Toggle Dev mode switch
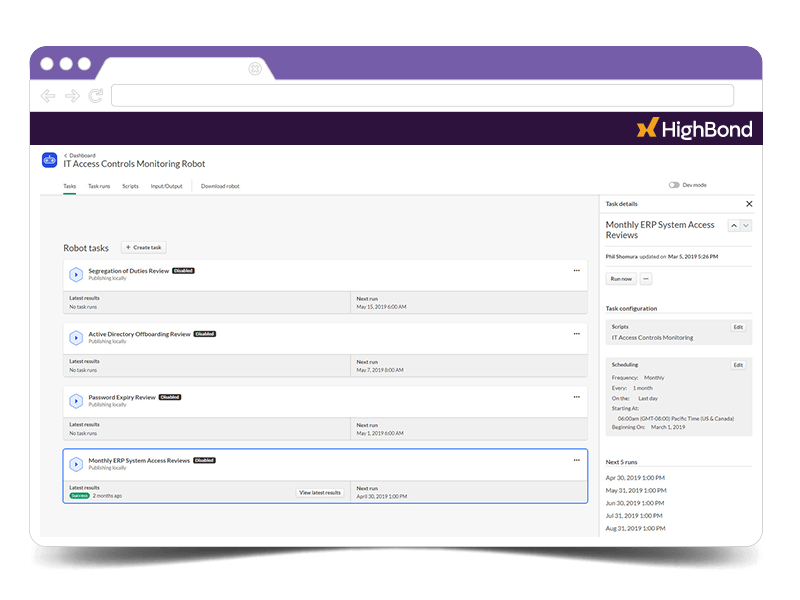 (674, 185)
